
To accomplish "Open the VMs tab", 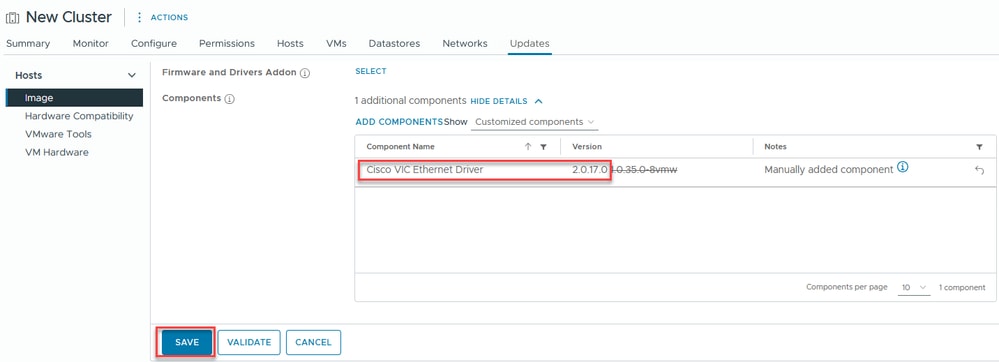I will [x=336, y=43].
